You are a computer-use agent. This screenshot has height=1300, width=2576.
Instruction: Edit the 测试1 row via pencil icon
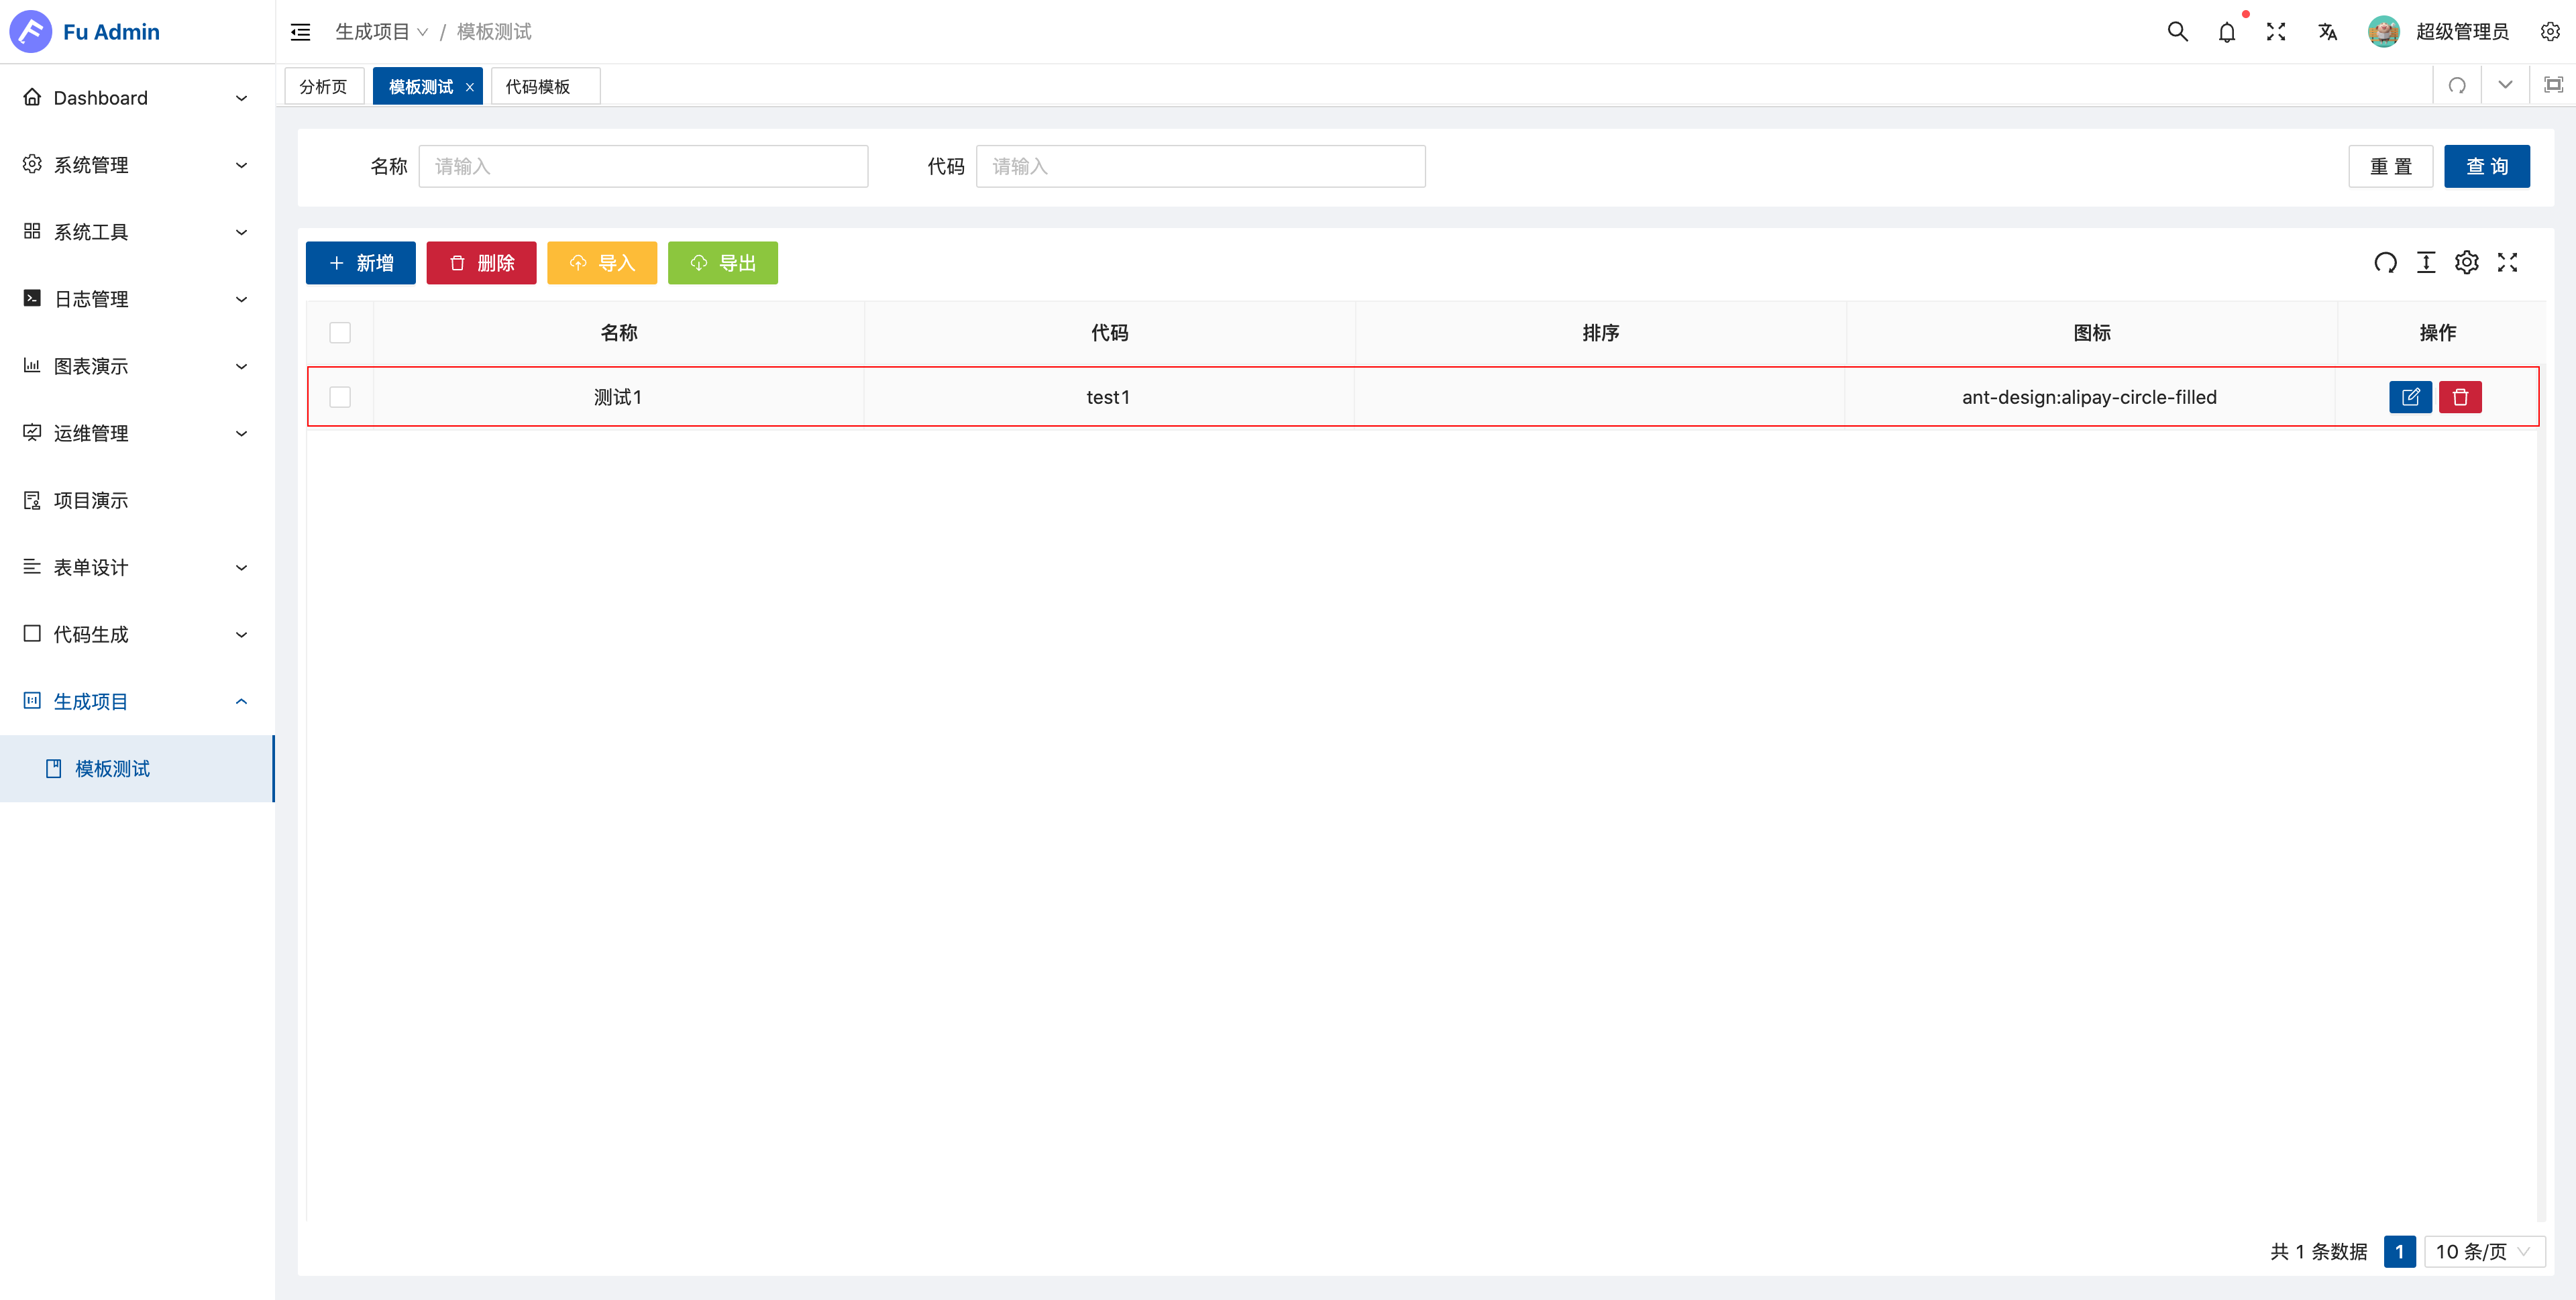(x=2411, y=396)
